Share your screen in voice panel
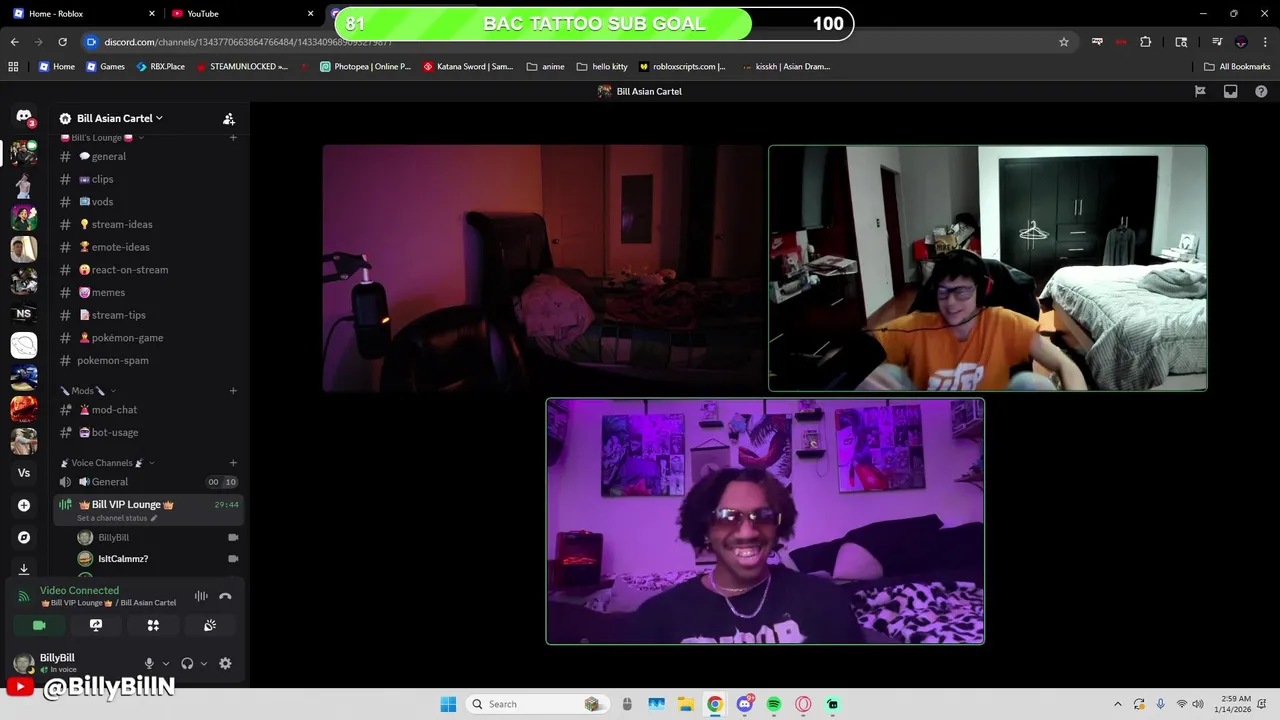Image resolution: width=1280 pixels, height=720 pixels. [96, 625]
